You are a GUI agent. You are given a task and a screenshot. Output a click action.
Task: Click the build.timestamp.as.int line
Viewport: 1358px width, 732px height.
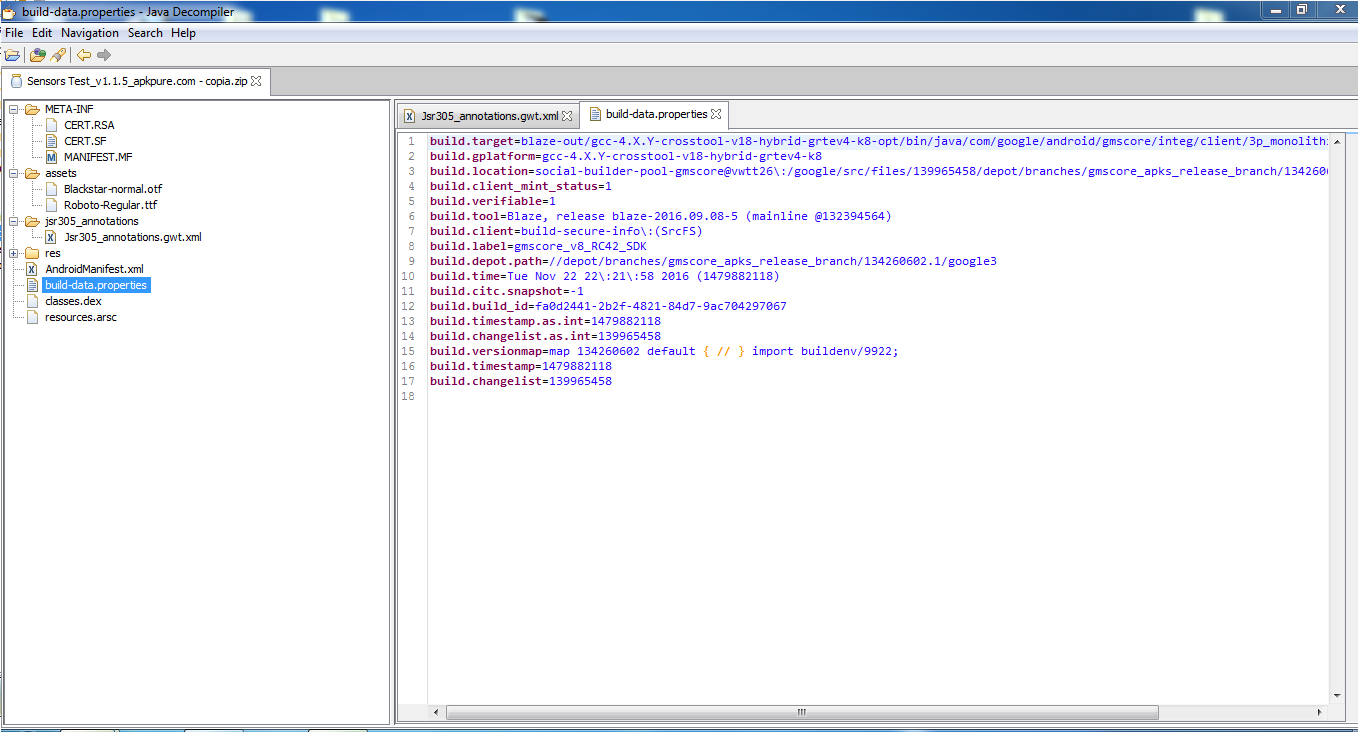(x=545, y=321)
